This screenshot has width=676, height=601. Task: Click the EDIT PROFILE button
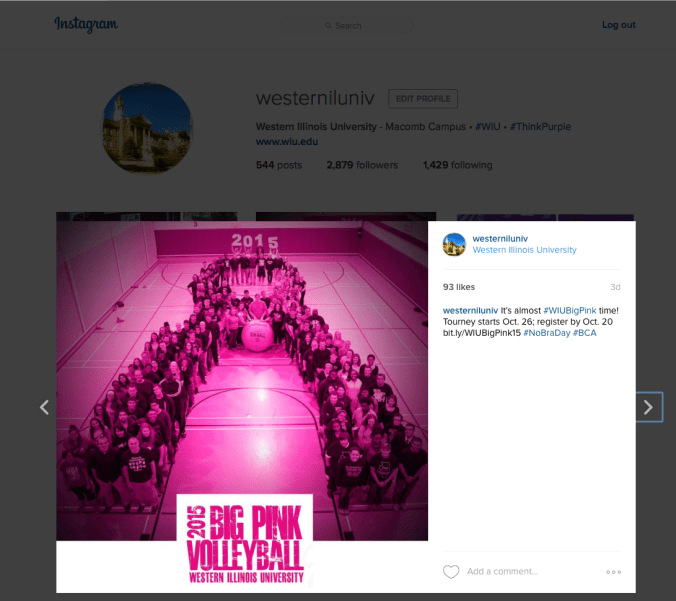tap(423, 99)
